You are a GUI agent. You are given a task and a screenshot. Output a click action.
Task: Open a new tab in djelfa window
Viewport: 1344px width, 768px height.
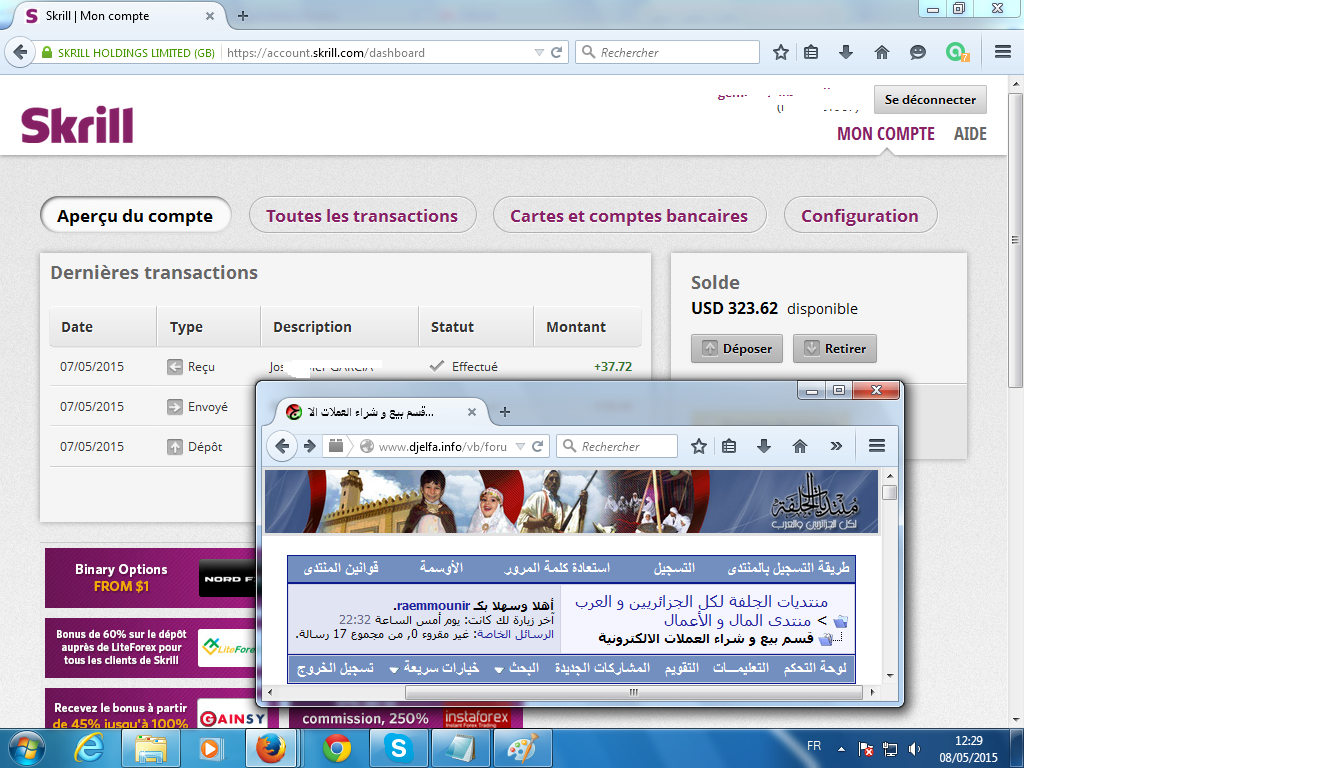[505, 412]
